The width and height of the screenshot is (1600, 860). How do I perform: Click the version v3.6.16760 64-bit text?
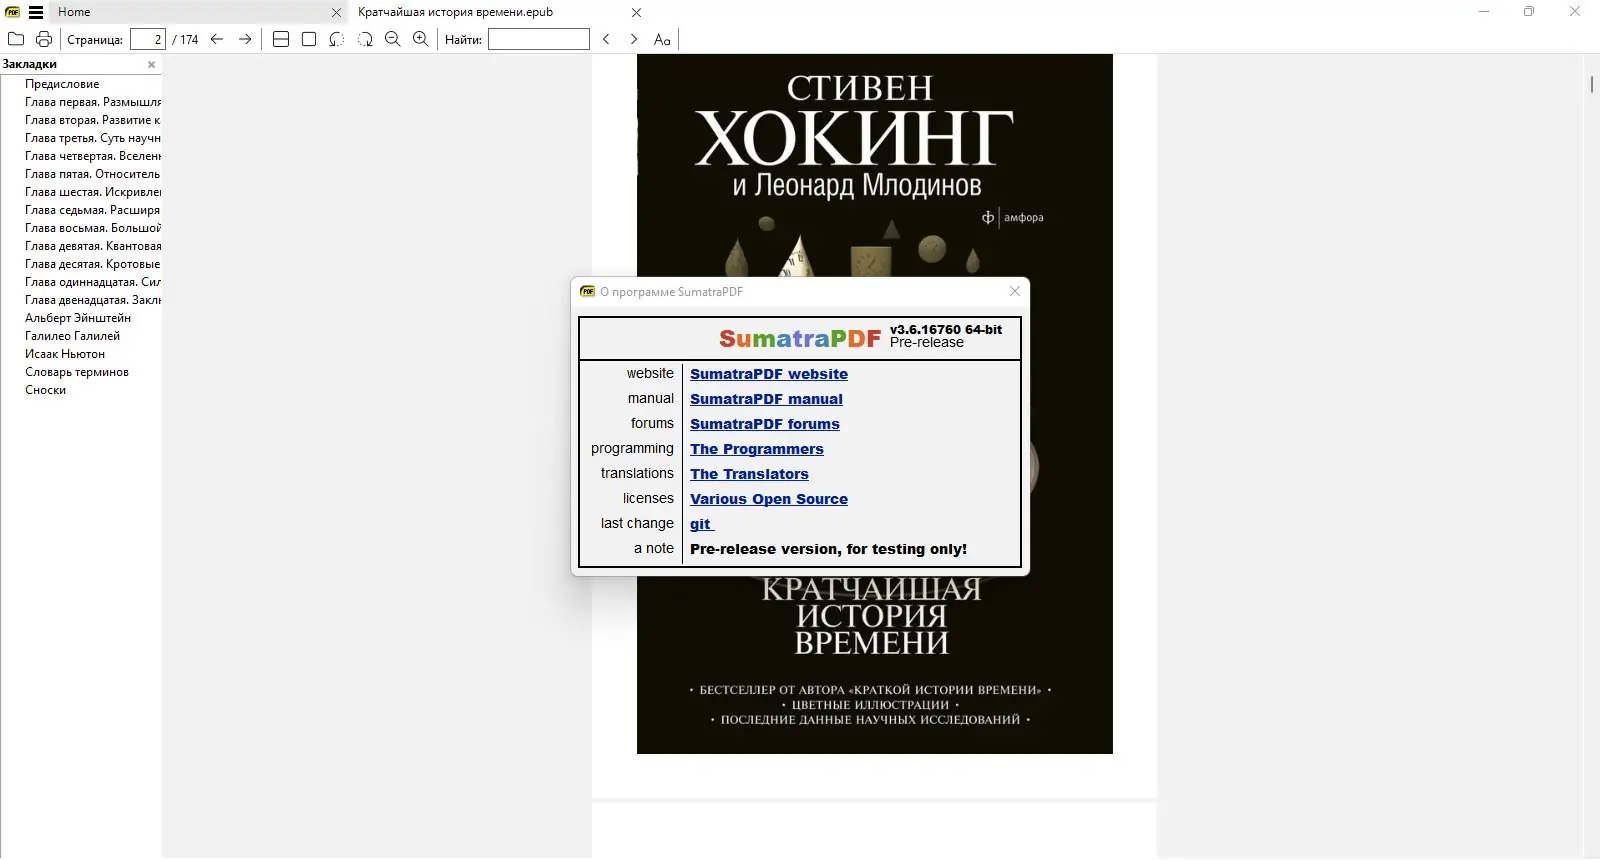[946, 329]
